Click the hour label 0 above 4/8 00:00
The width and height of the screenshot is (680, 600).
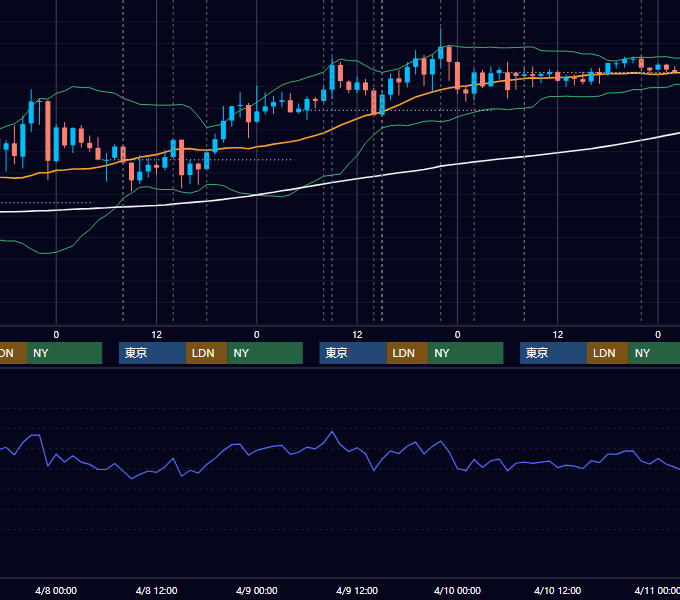tap(56, 335)
